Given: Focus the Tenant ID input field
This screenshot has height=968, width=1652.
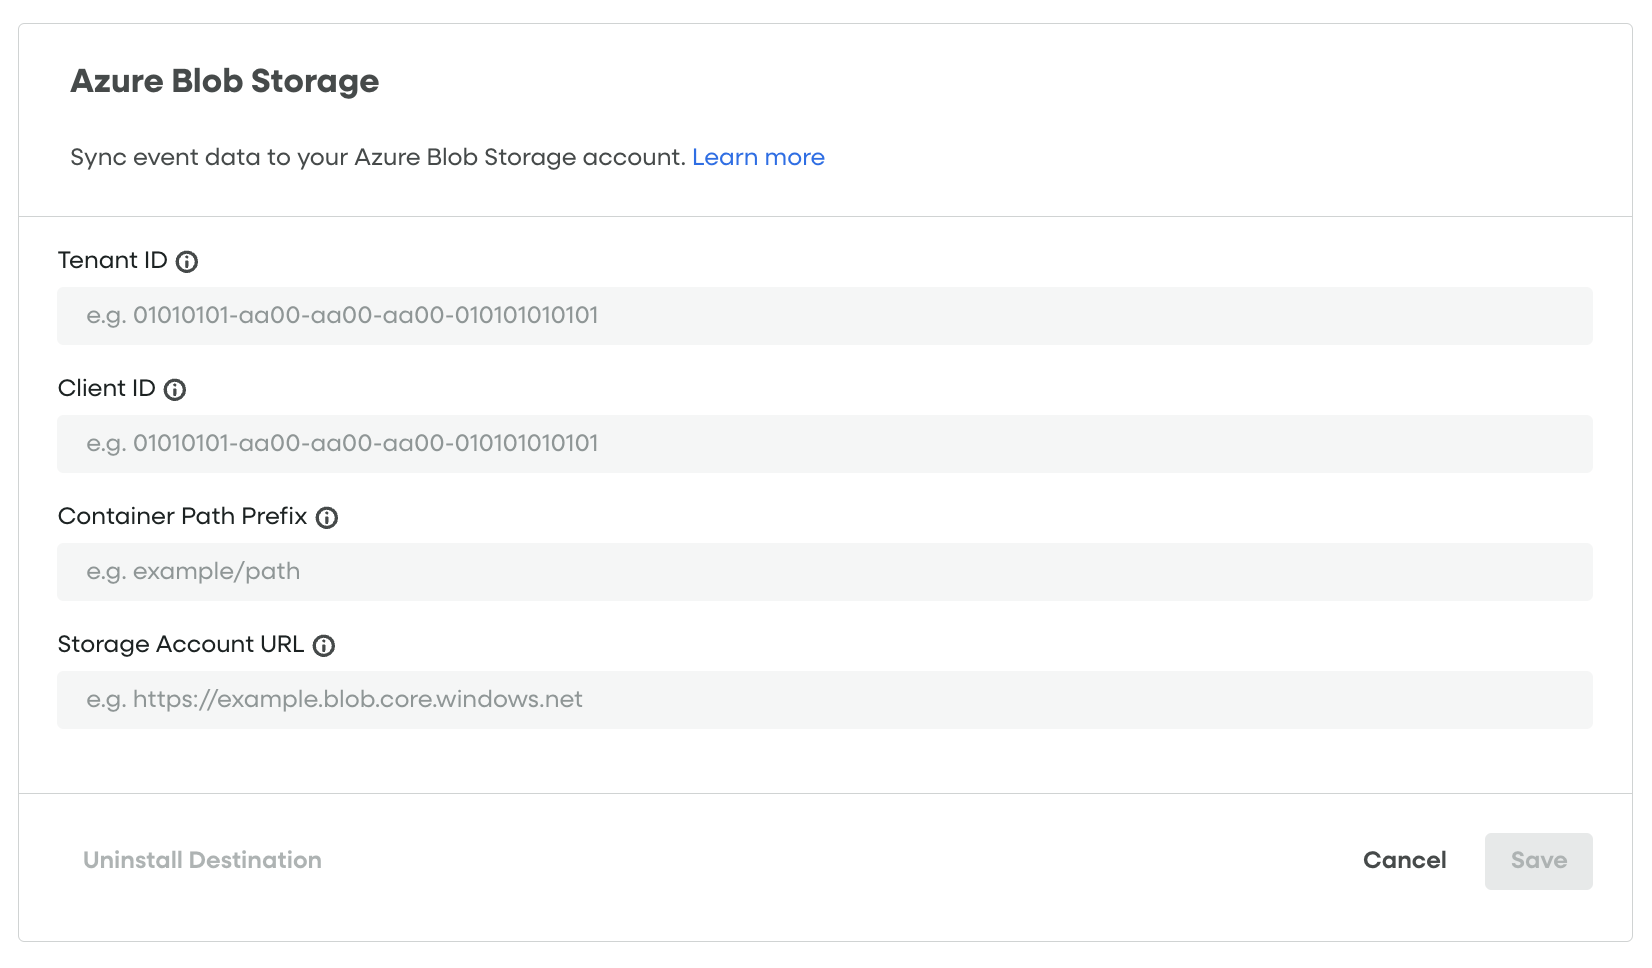Looking at the screenshot, I should pyautogui.click(x=825, y=316).
